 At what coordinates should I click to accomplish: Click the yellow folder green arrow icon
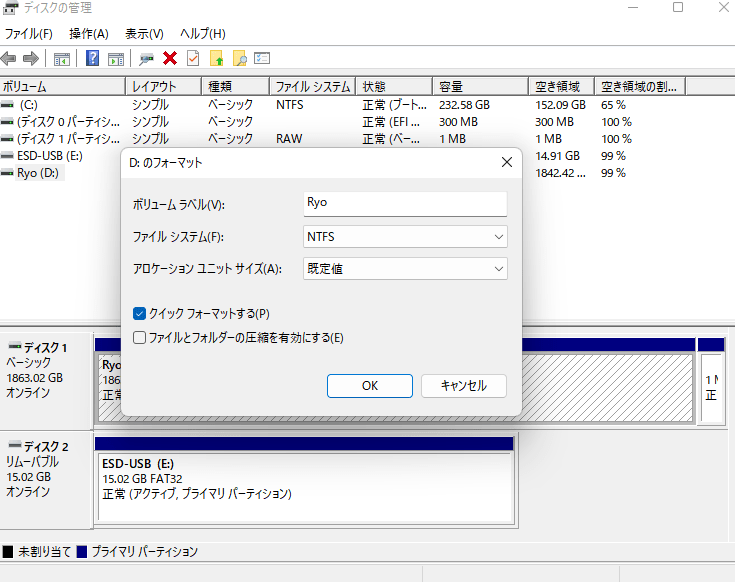coord(216,58)
